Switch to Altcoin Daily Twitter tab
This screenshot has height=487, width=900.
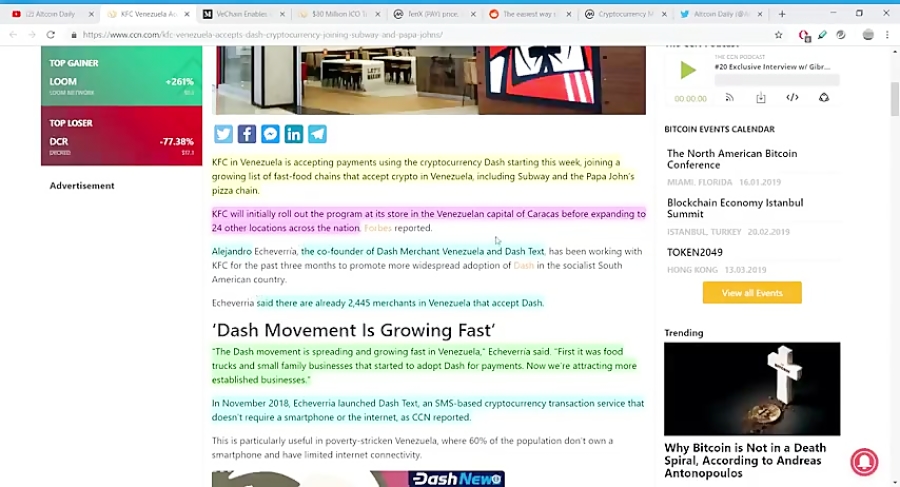[x=721, y=14]
